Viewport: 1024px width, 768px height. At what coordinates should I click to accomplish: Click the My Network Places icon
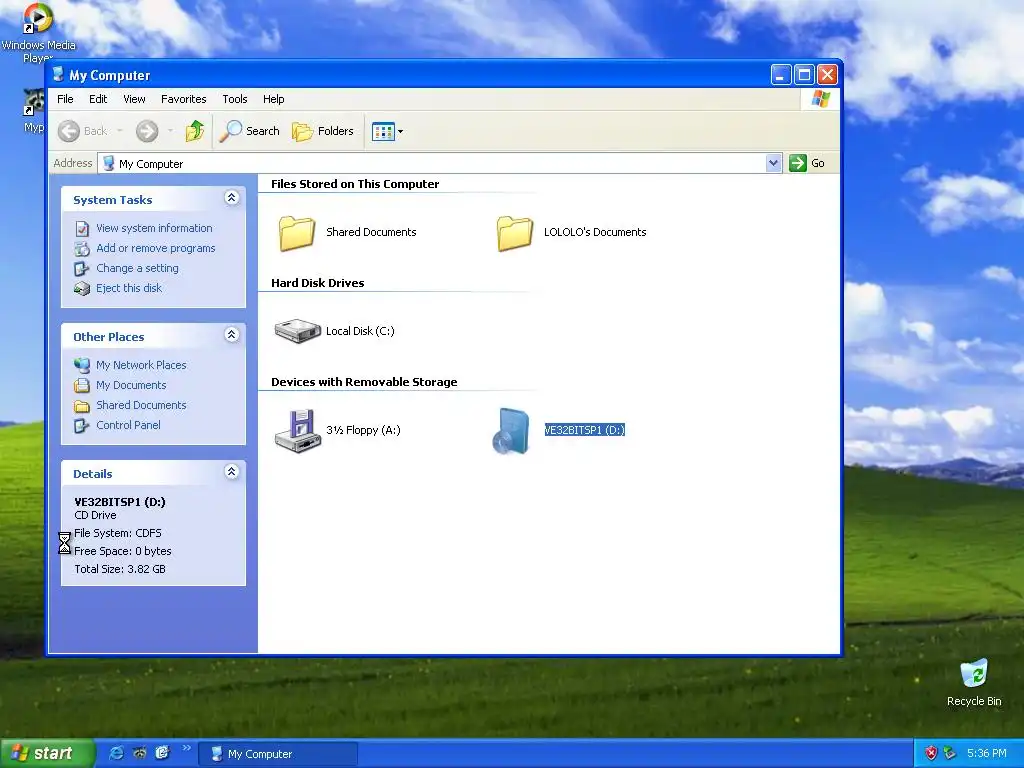click(x=82, y=365)
